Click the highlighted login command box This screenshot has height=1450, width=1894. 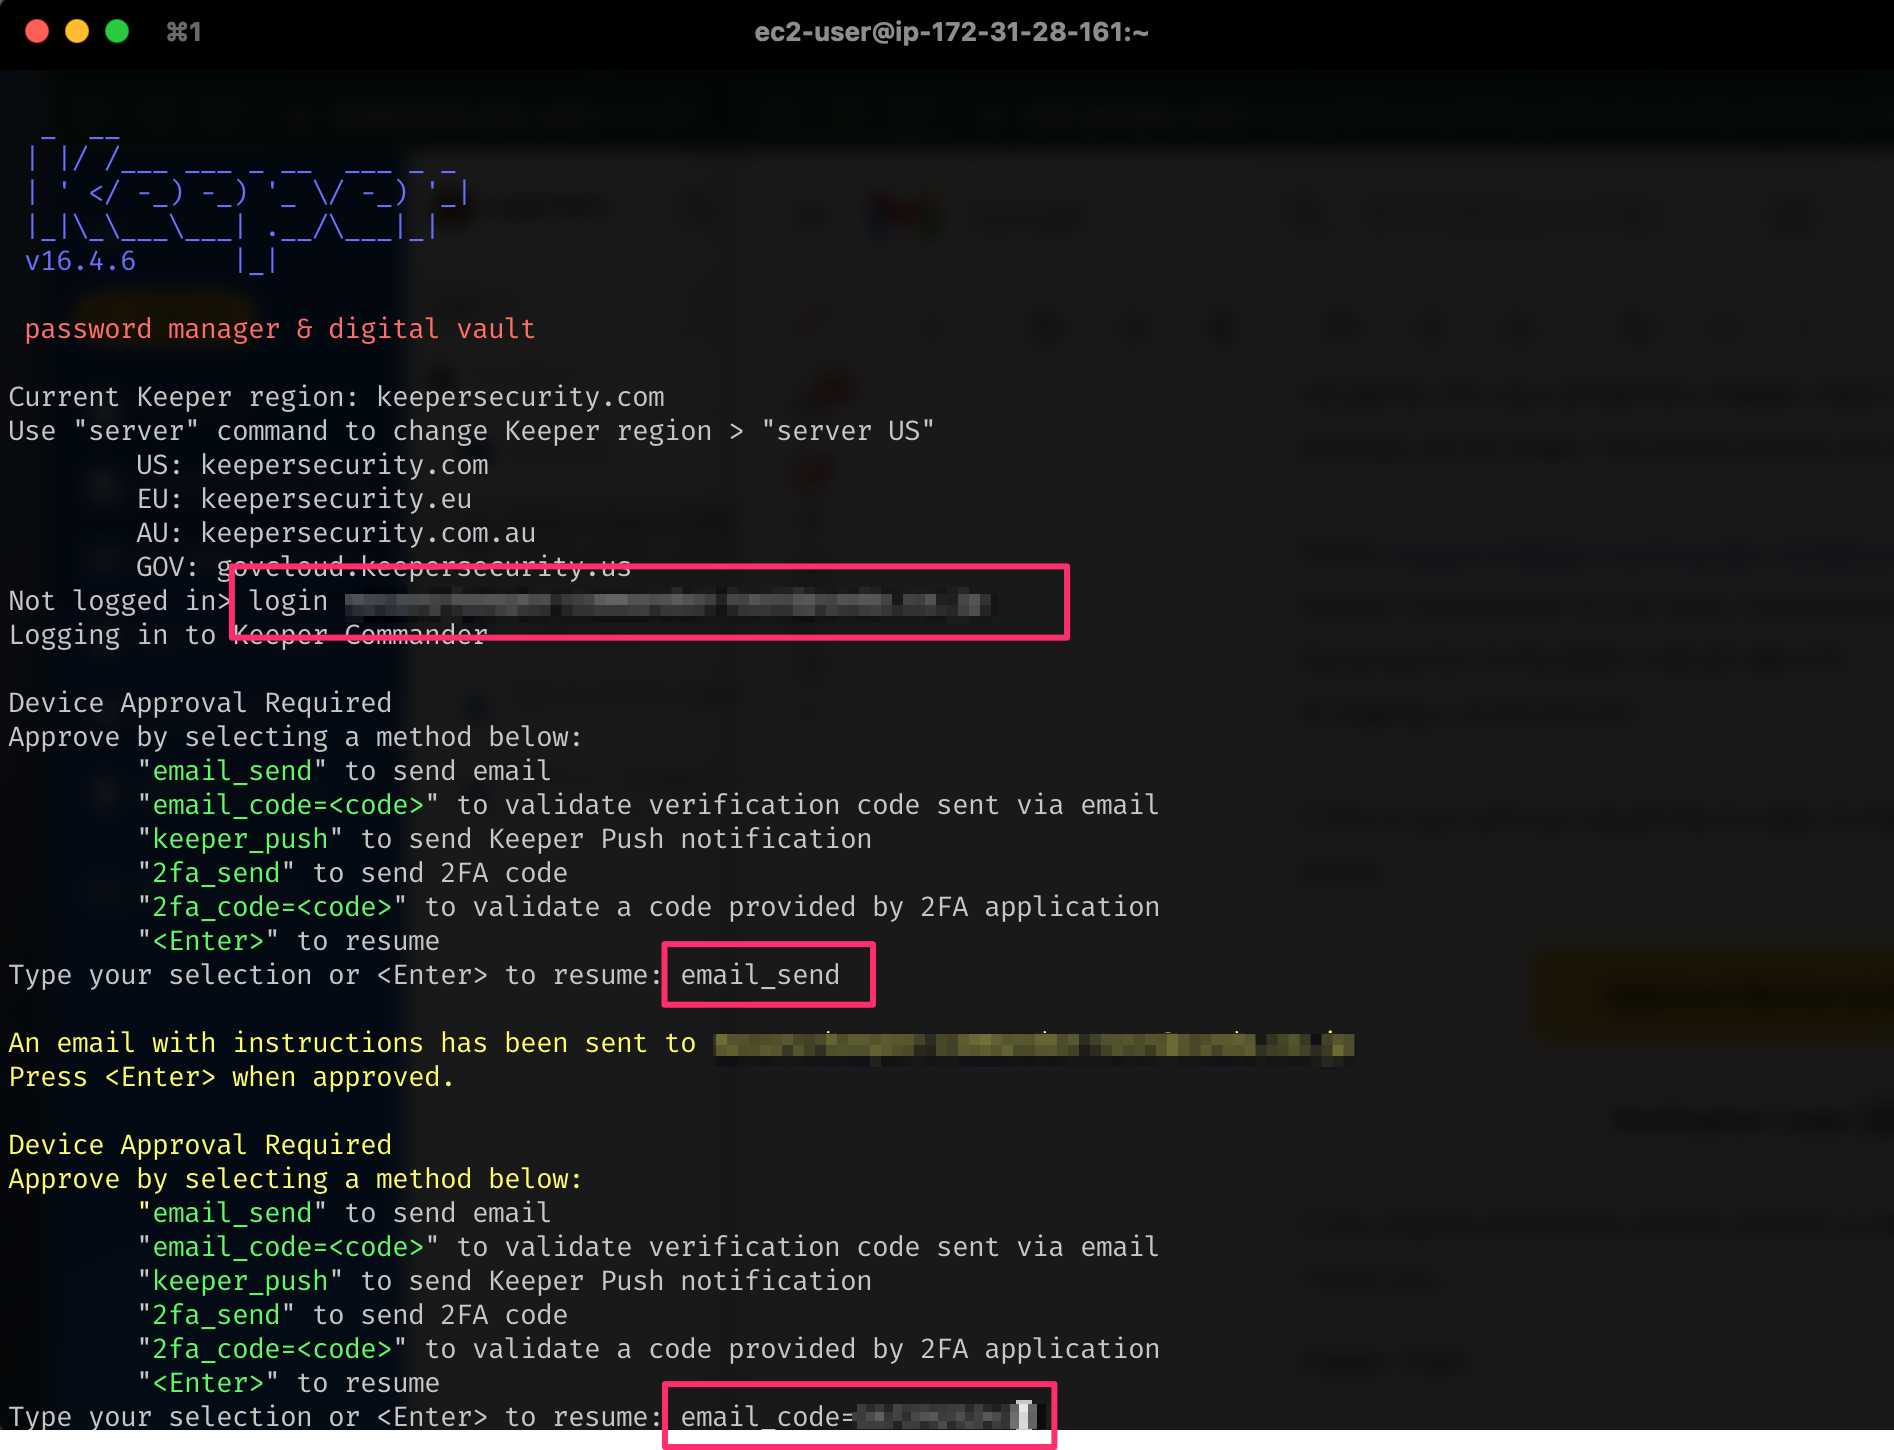coord(650,601)
